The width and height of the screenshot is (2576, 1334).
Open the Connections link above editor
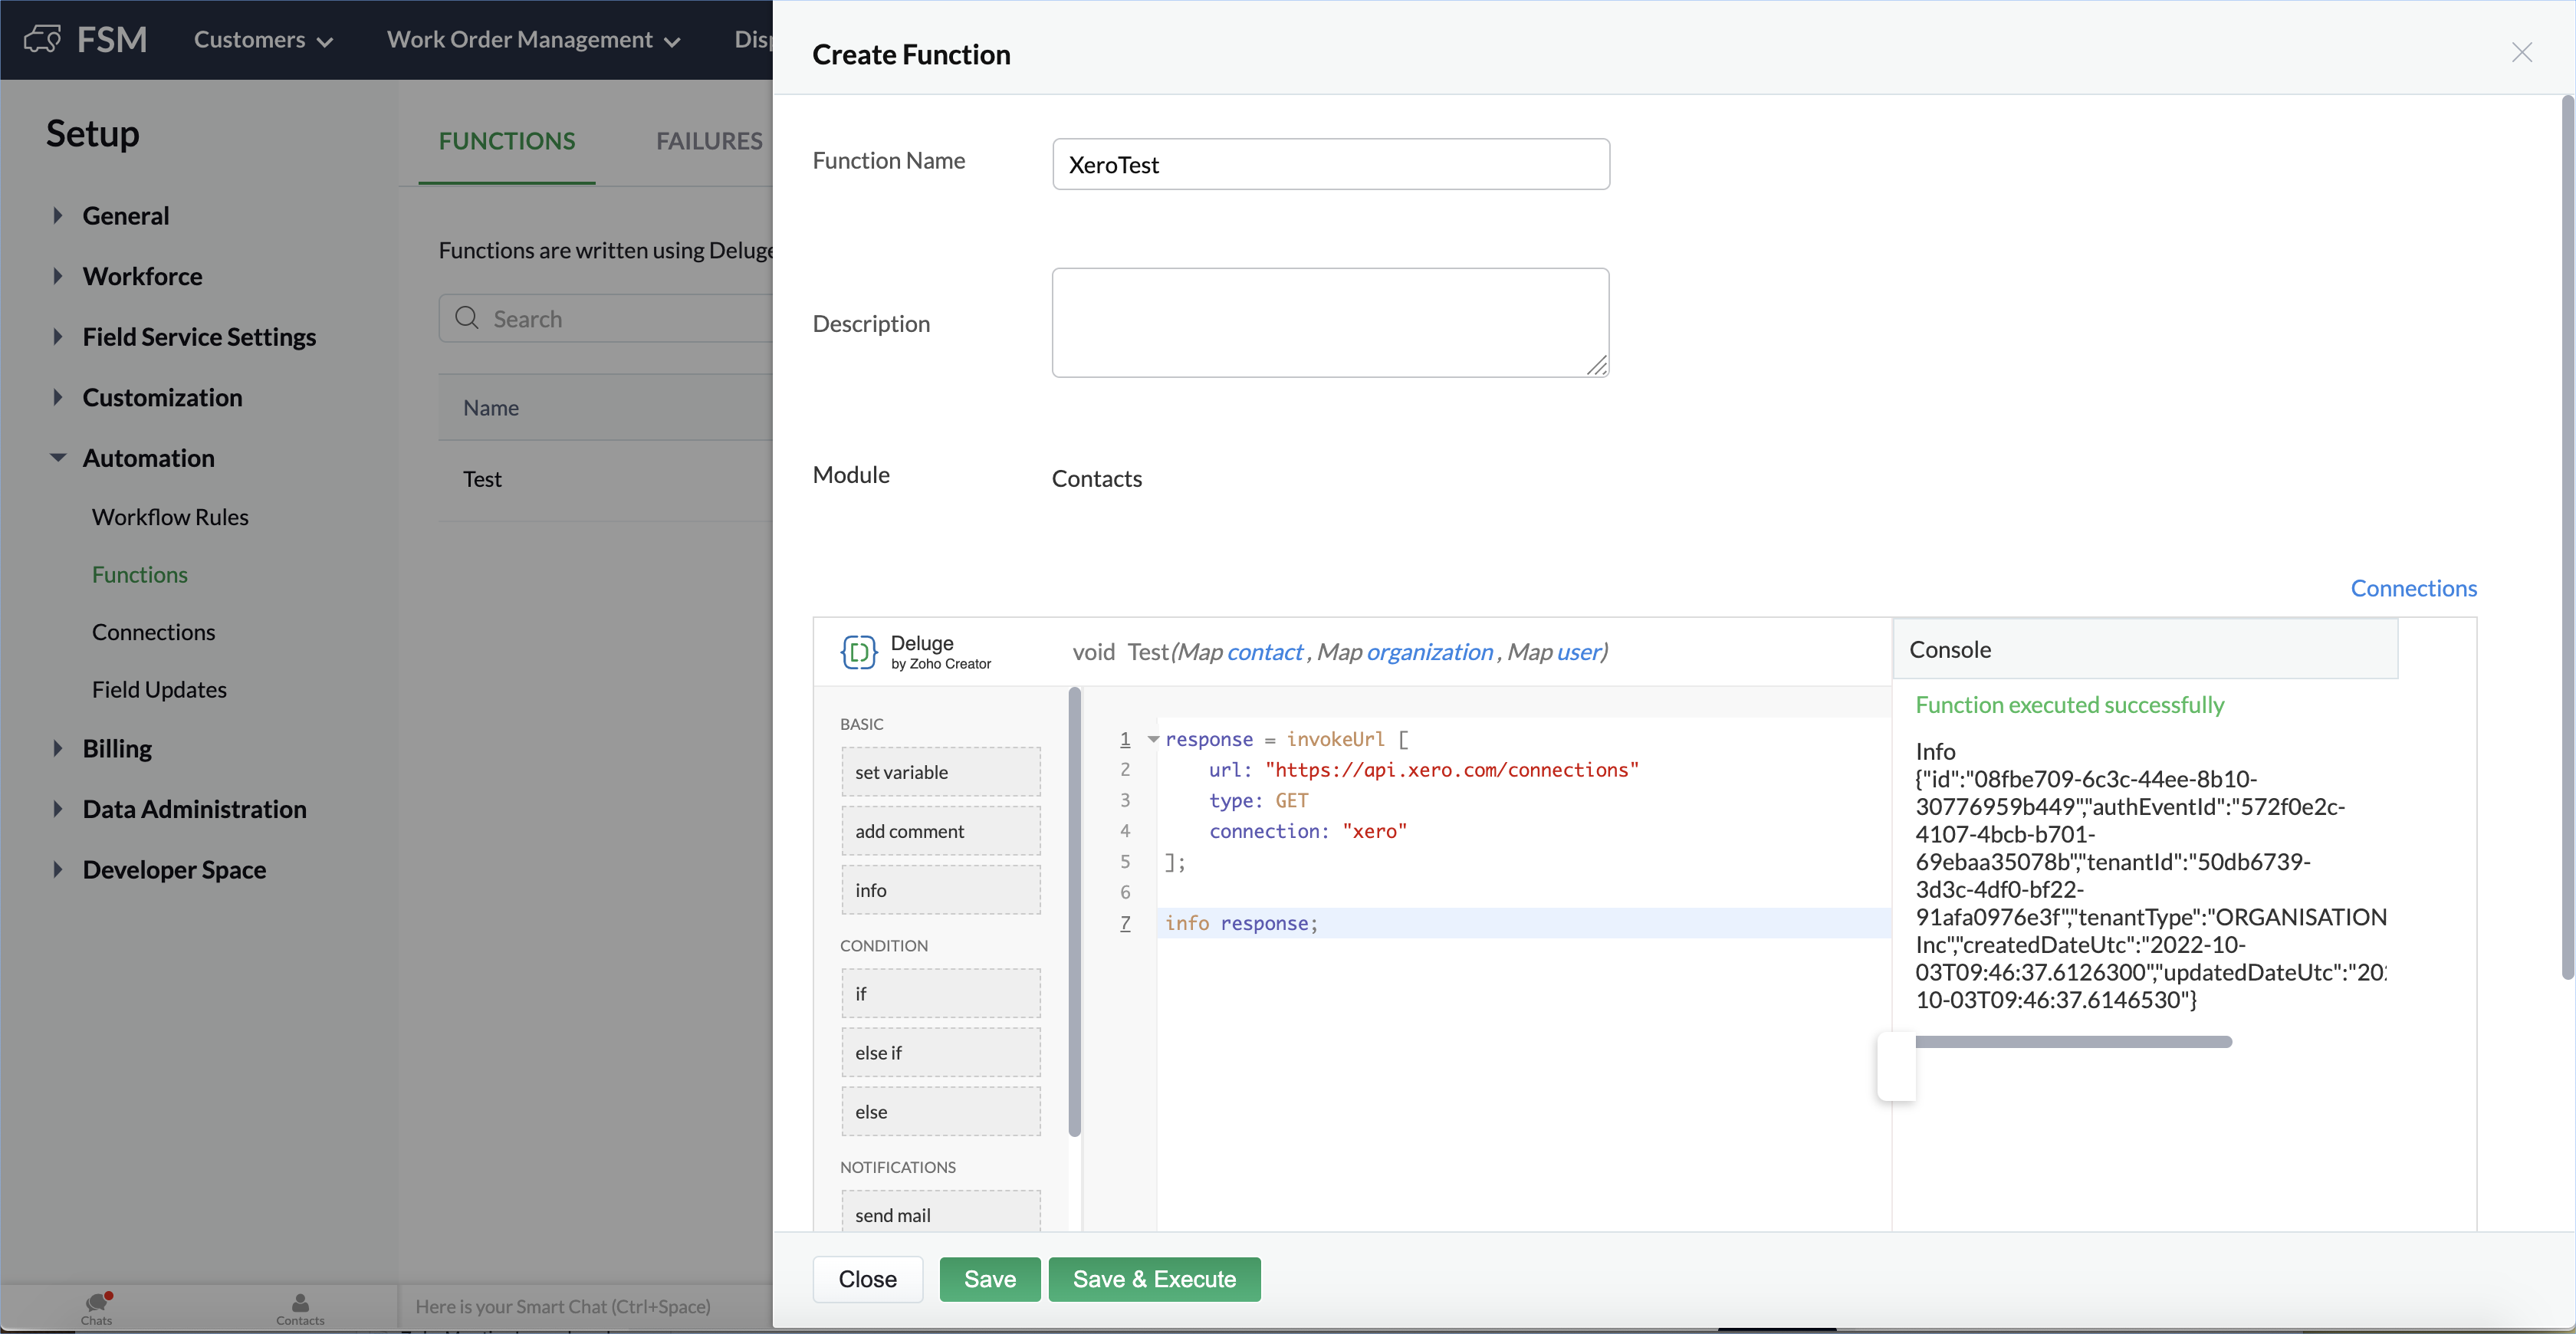point(2413,588)
